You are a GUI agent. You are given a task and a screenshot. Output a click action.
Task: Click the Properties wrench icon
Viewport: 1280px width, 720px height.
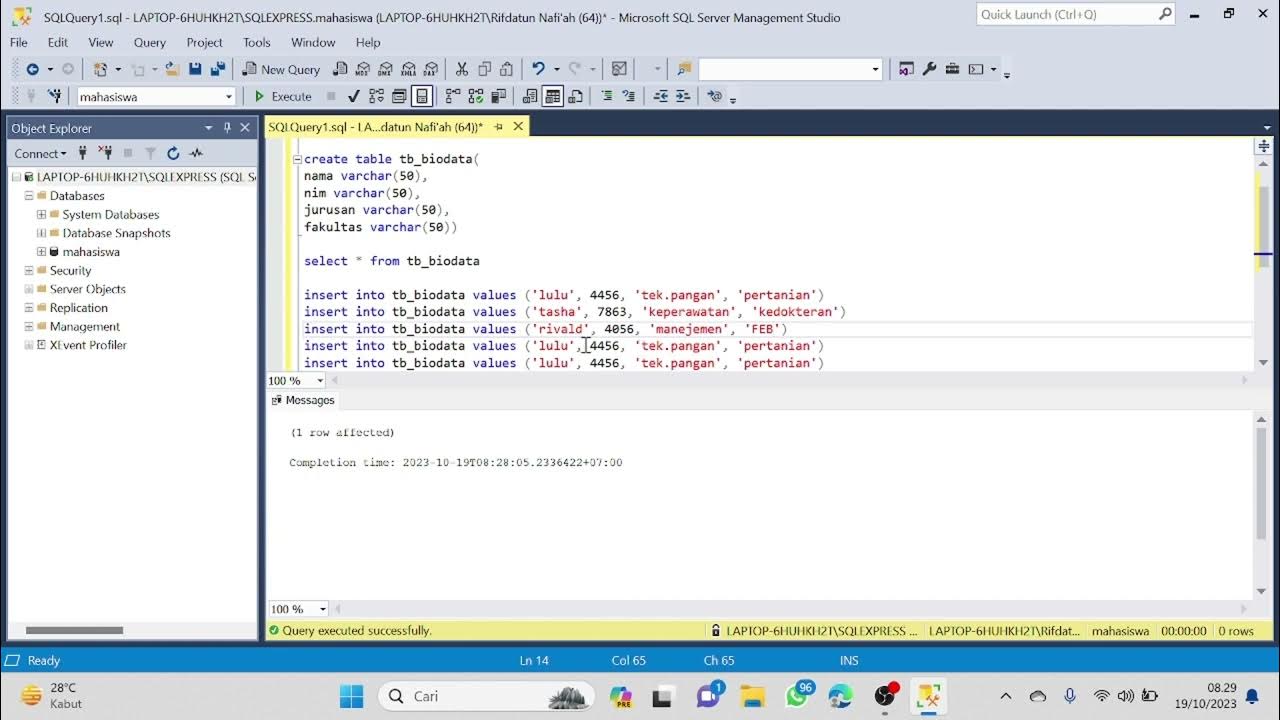[929, 69]
